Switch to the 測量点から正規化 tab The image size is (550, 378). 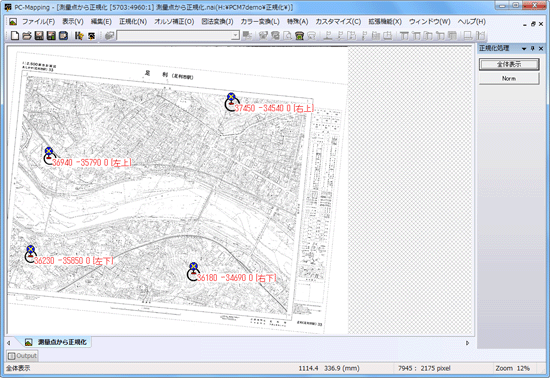pos(58,342)
